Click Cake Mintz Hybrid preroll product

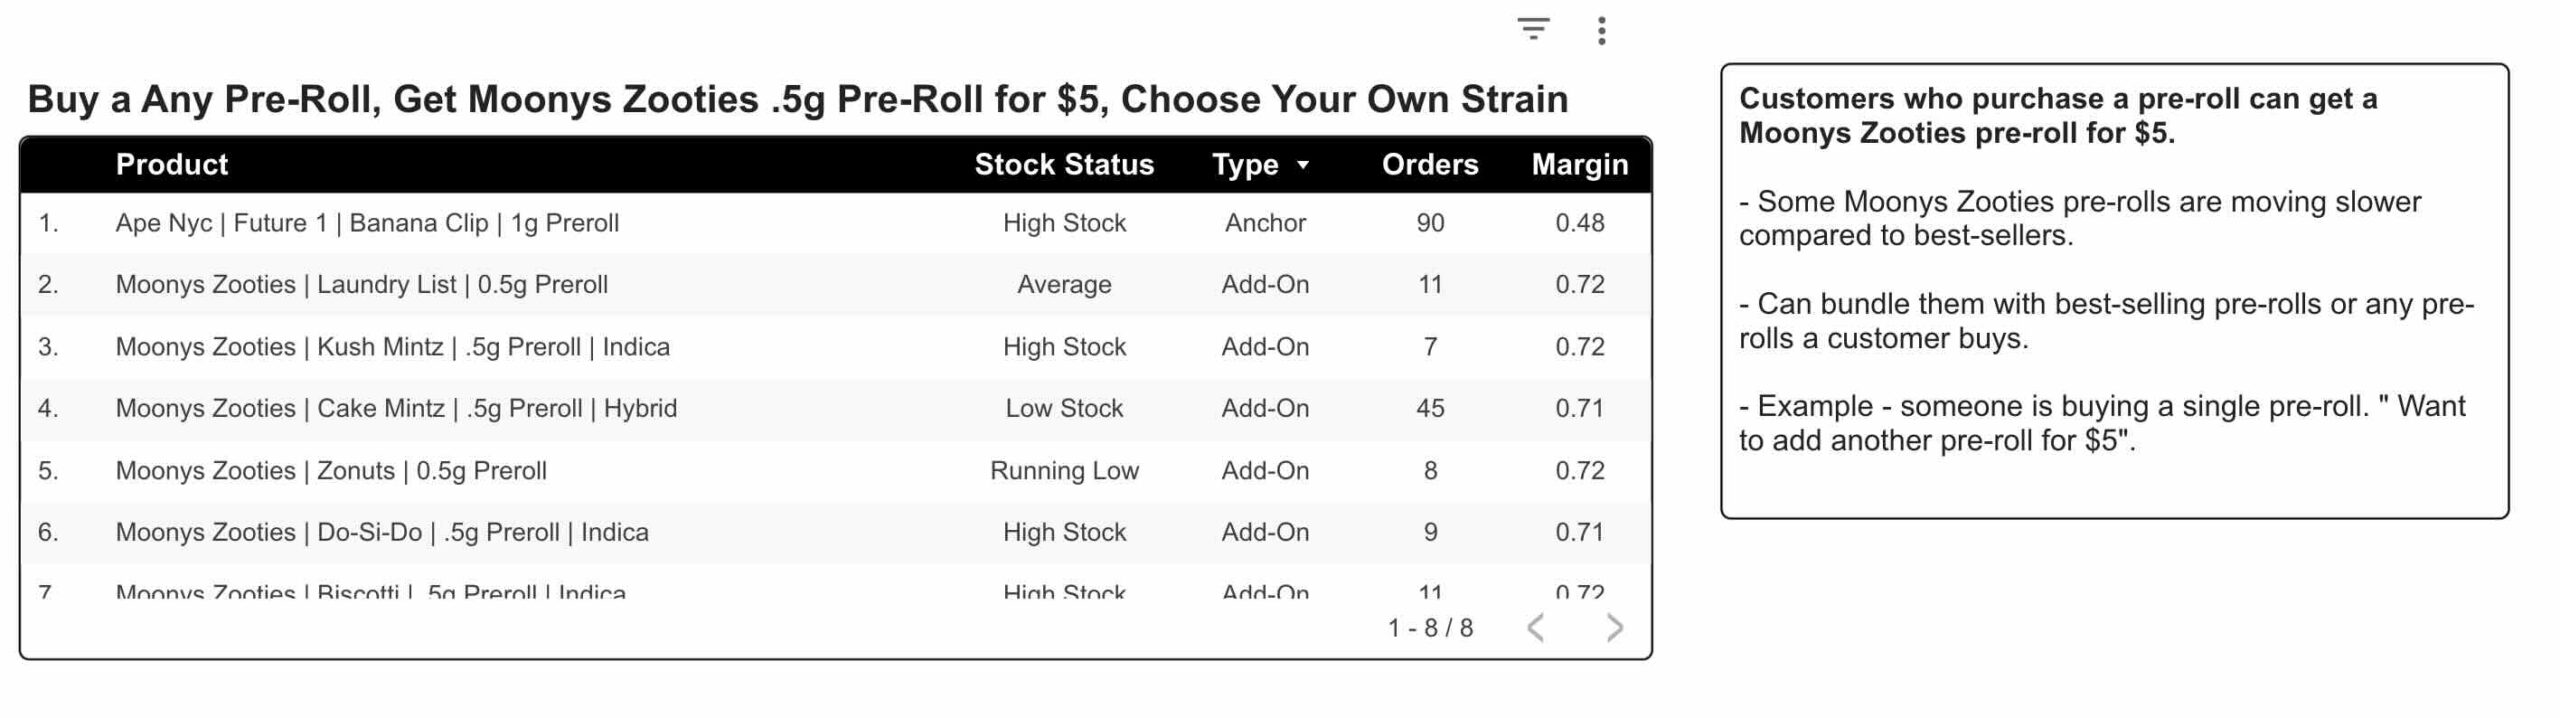pos(396,408)
